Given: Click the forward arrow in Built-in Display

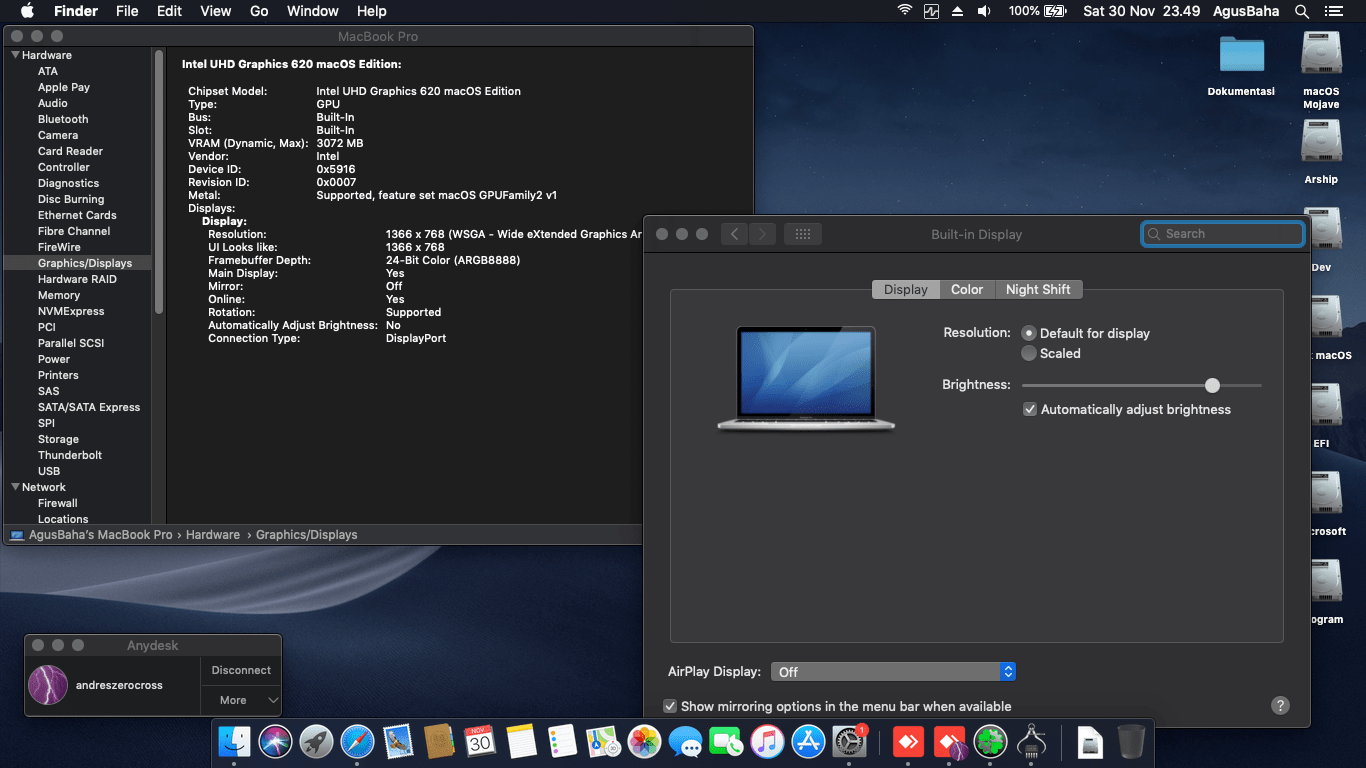Looking at the screenshot, I should coord(762,234).
